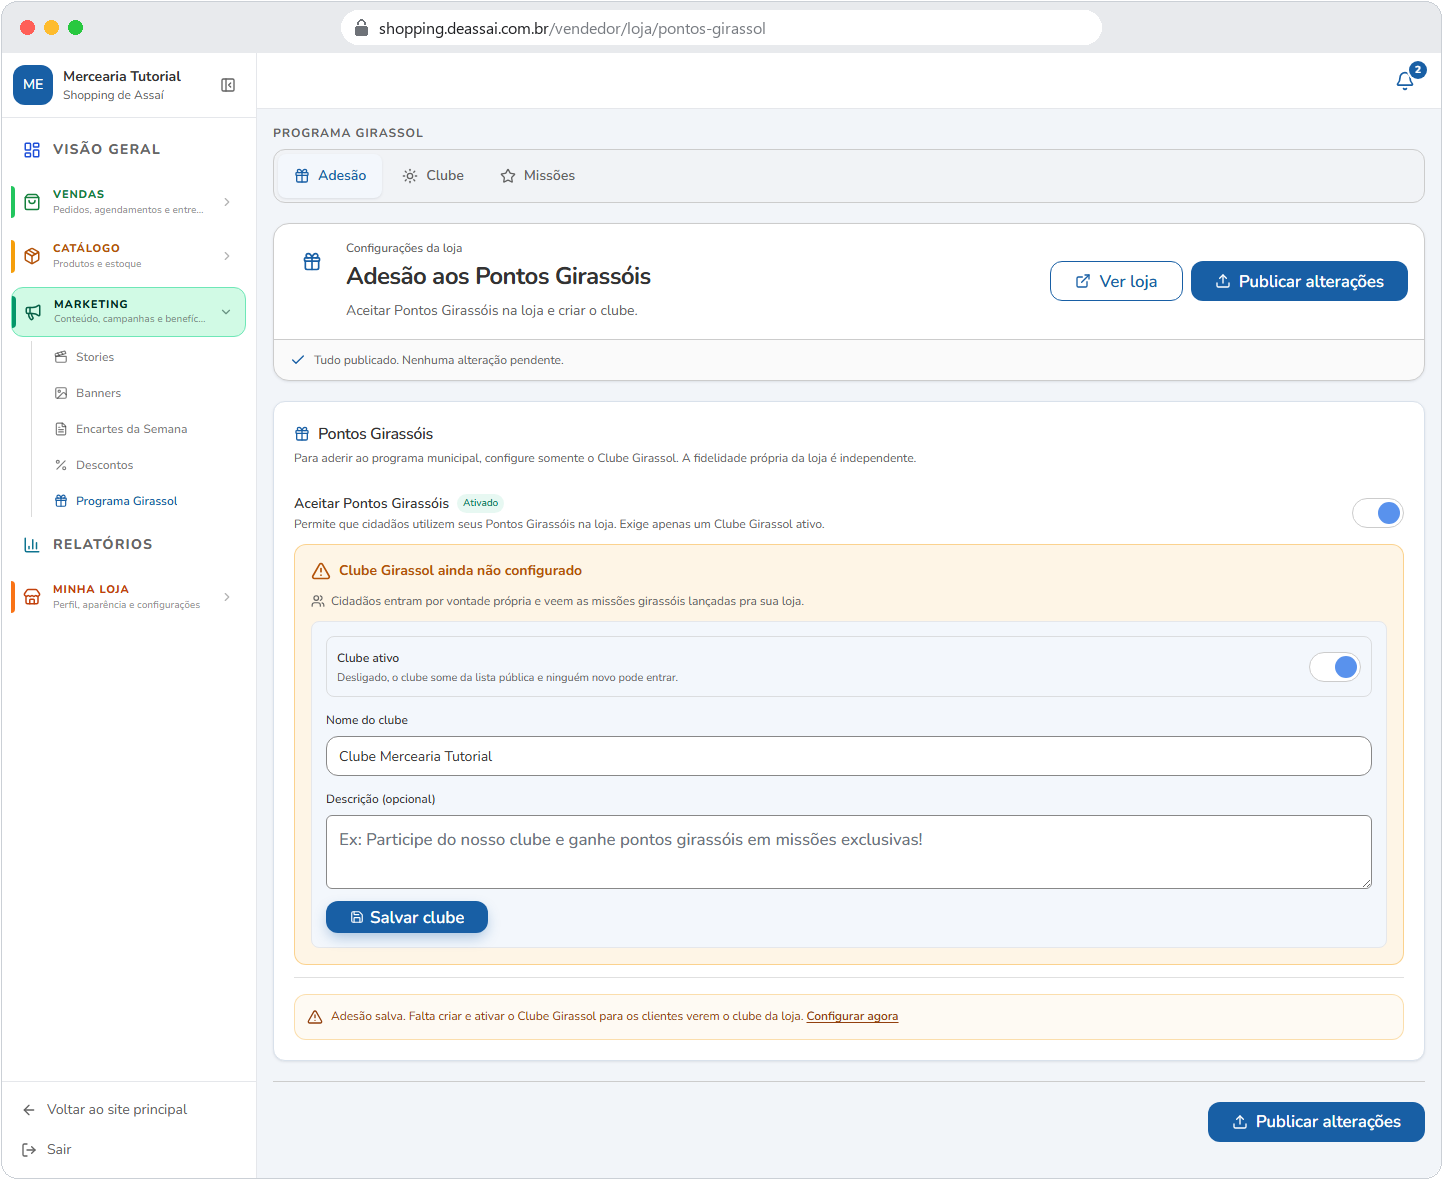
Task: Expand the Minha Loja menu chevron
Action: click(227, 597)
